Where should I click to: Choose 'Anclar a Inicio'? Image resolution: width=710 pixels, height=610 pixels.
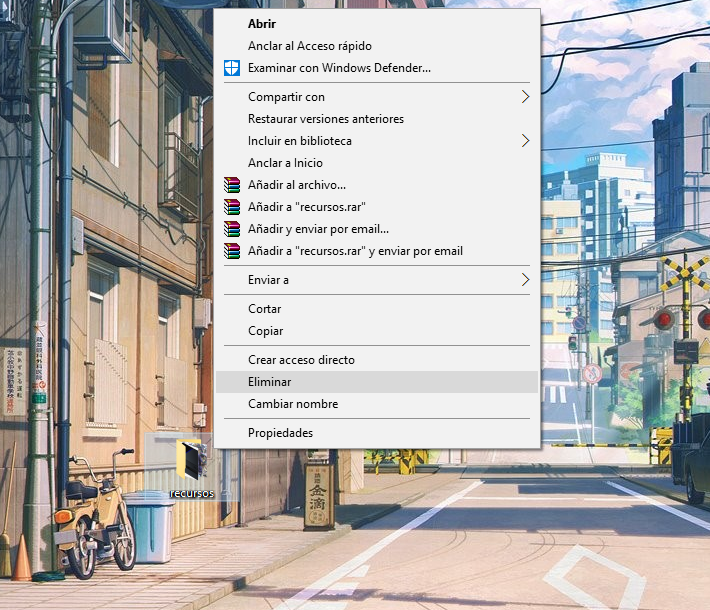point(377,163)
